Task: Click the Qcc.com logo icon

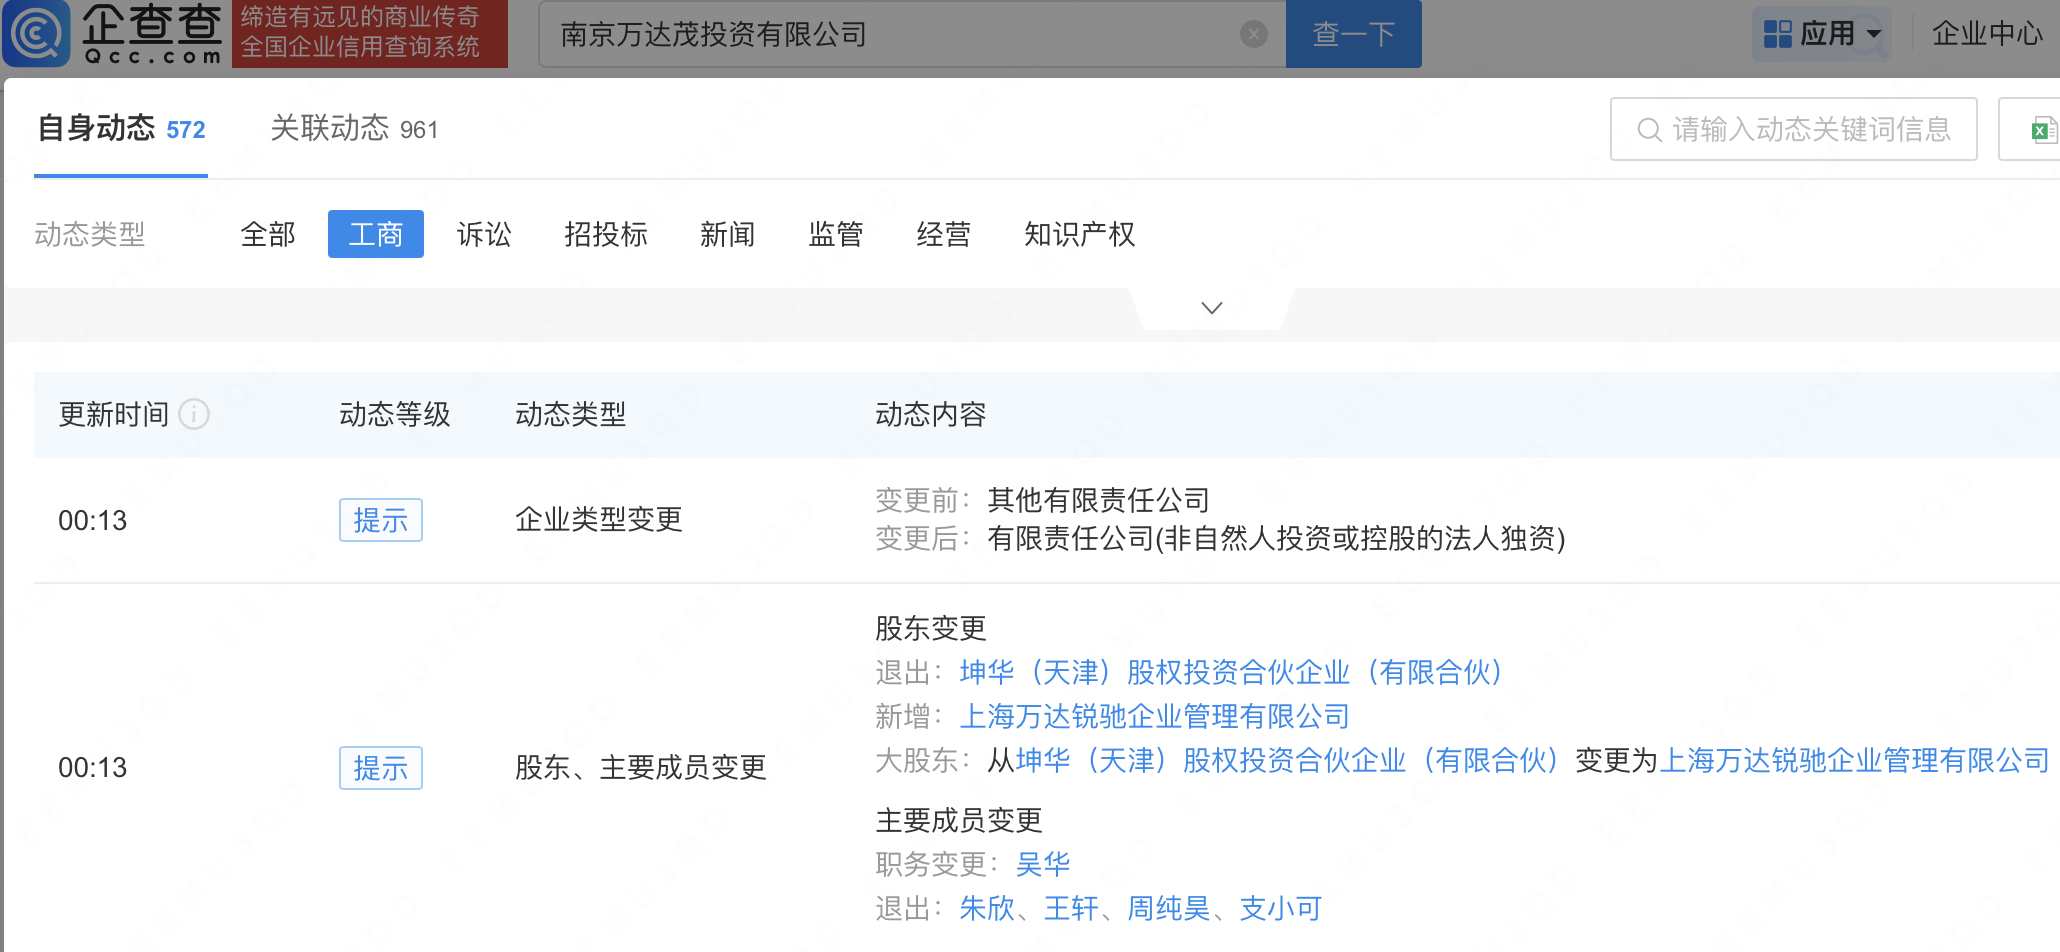Action: click(37, 33)
